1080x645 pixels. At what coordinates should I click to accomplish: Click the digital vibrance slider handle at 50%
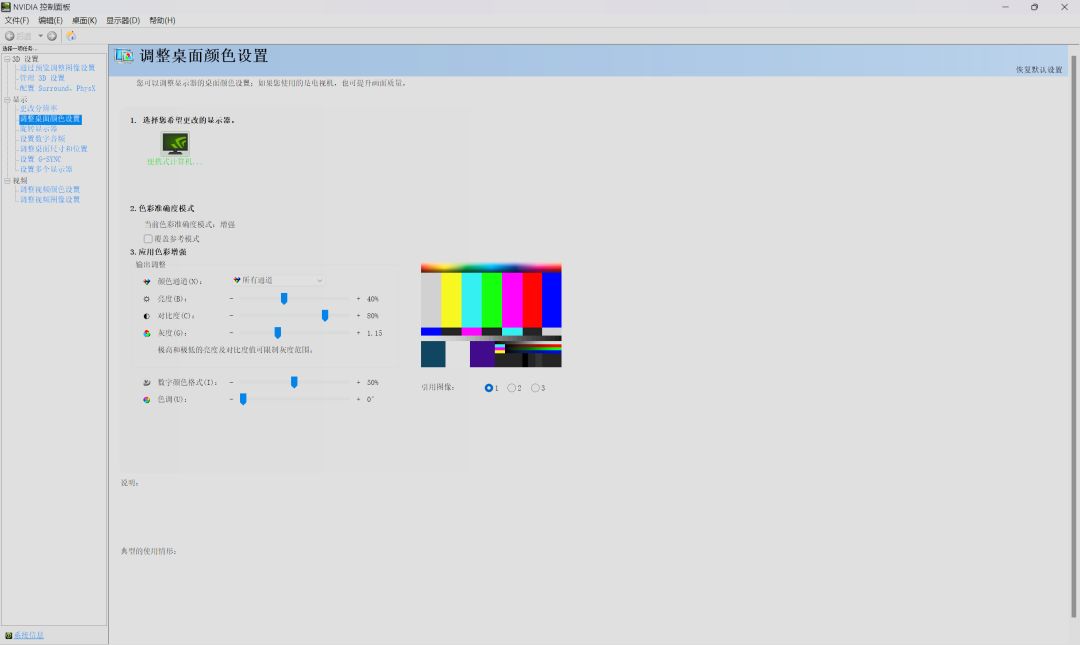[294, 382]
